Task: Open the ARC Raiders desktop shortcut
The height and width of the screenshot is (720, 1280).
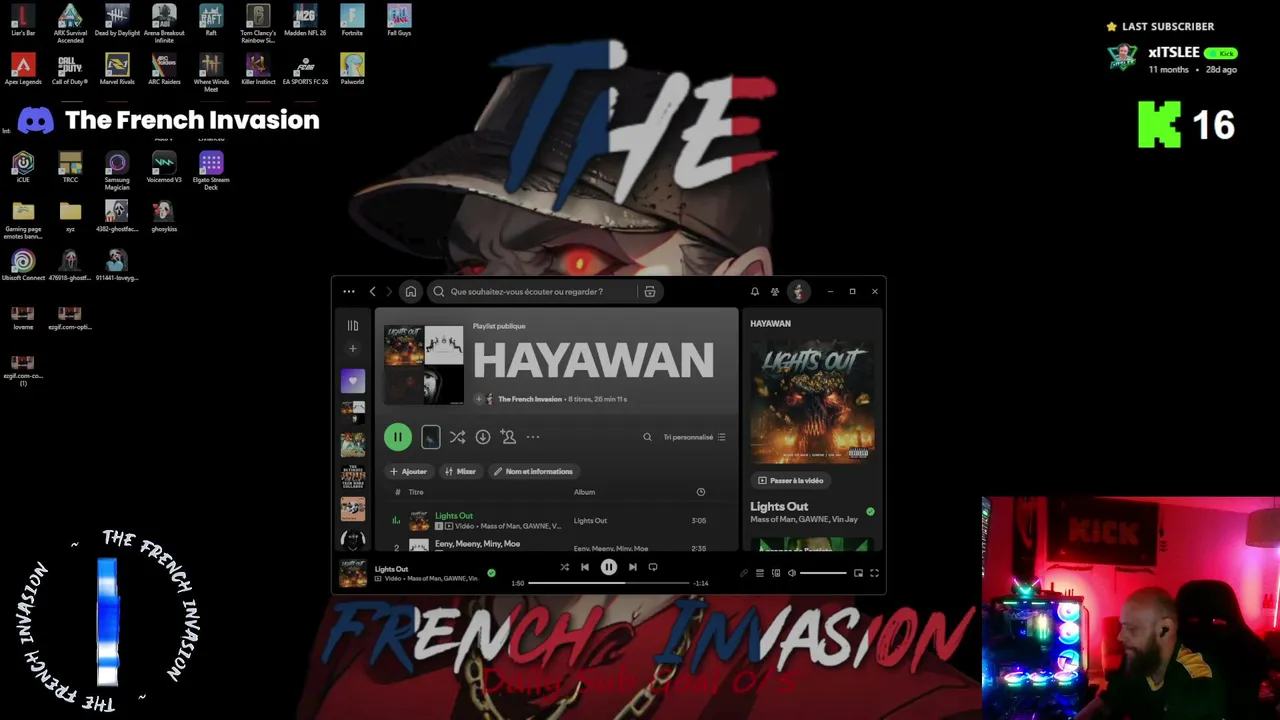Action: click(164, 69)
